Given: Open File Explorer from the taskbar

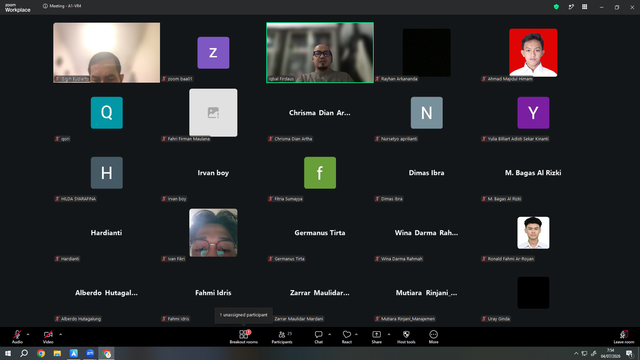Looking at the screenshot, I should click(x=57, y=353).
